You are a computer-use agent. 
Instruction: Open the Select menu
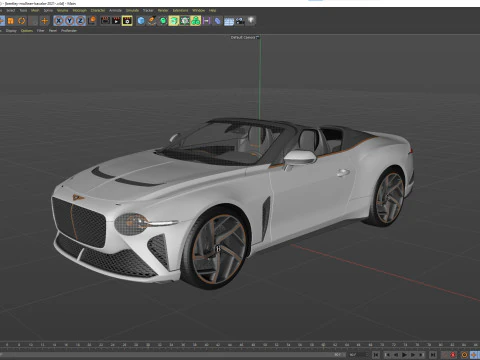11,10
